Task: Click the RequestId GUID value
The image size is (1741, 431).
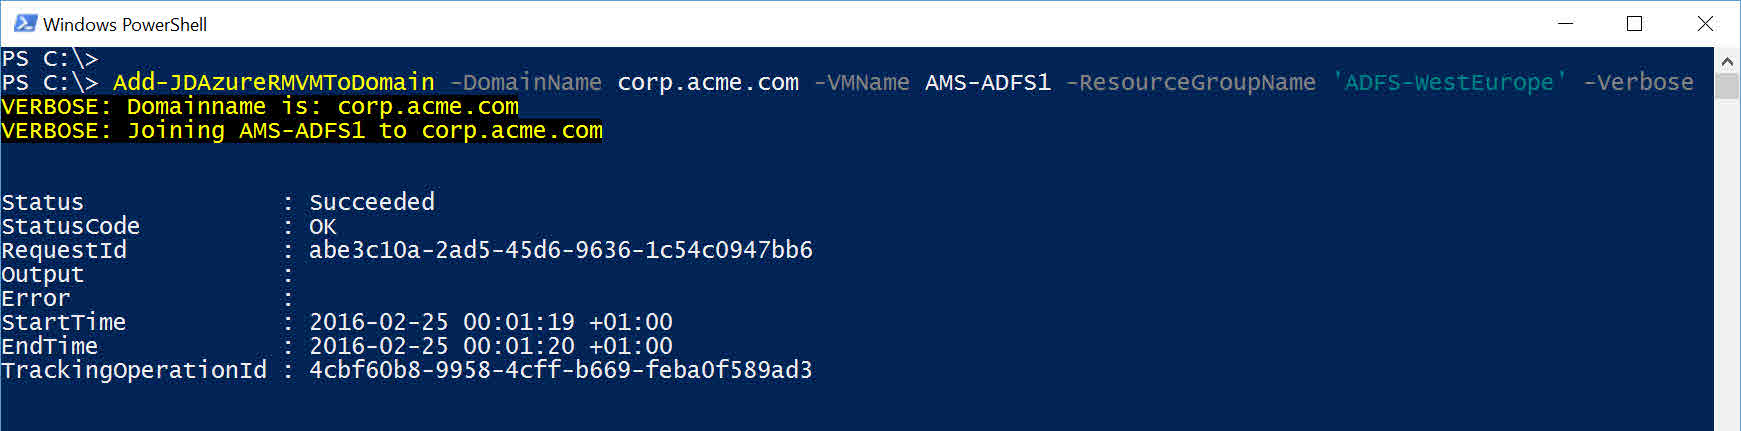Action: 560,250
